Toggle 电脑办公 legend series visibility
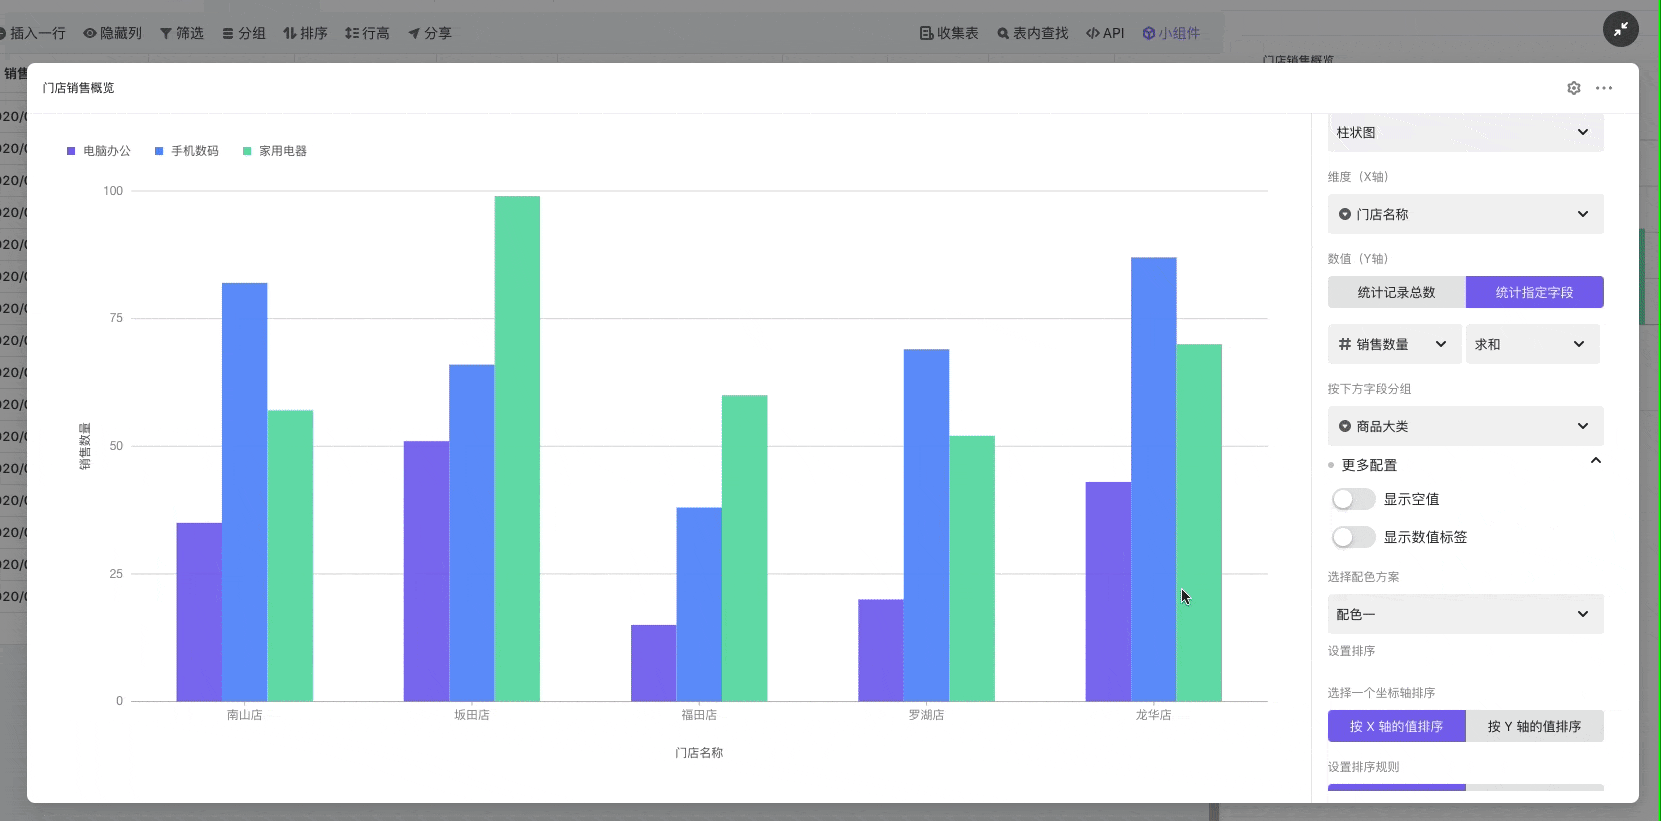 [x=99, y=151]
